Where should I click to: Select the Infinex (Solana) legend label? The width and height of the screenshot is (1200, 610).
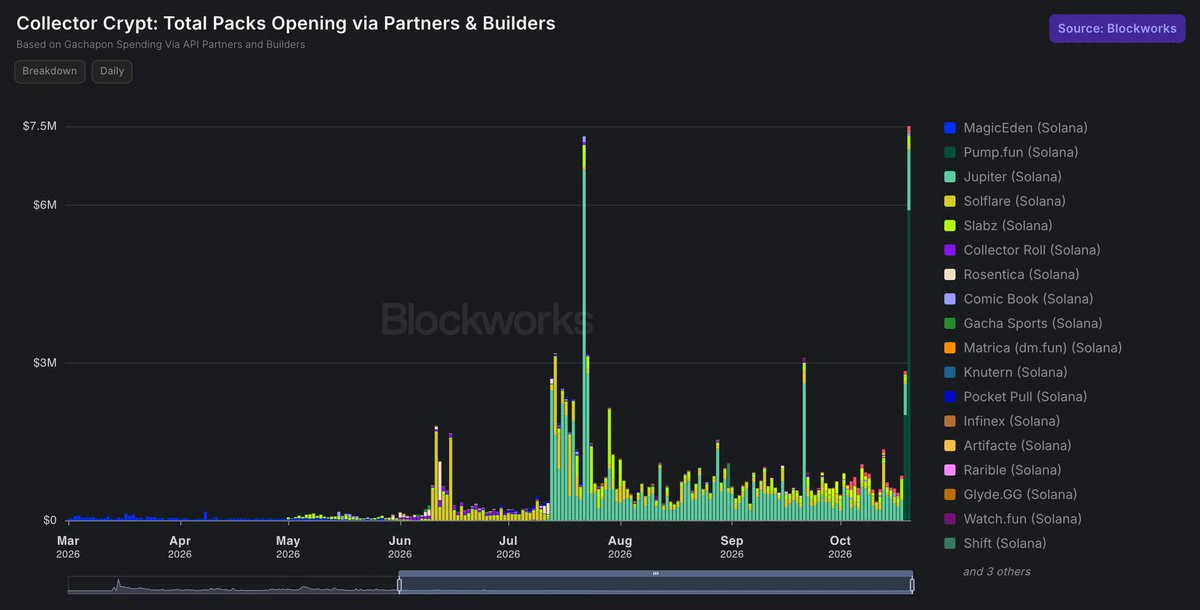[1011, 421]
